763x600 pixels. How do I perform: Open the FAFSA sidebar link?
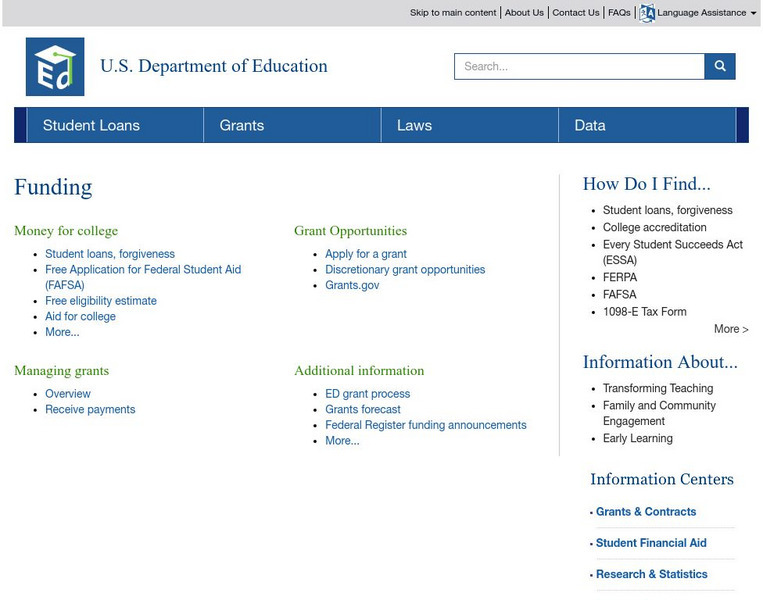619,294
